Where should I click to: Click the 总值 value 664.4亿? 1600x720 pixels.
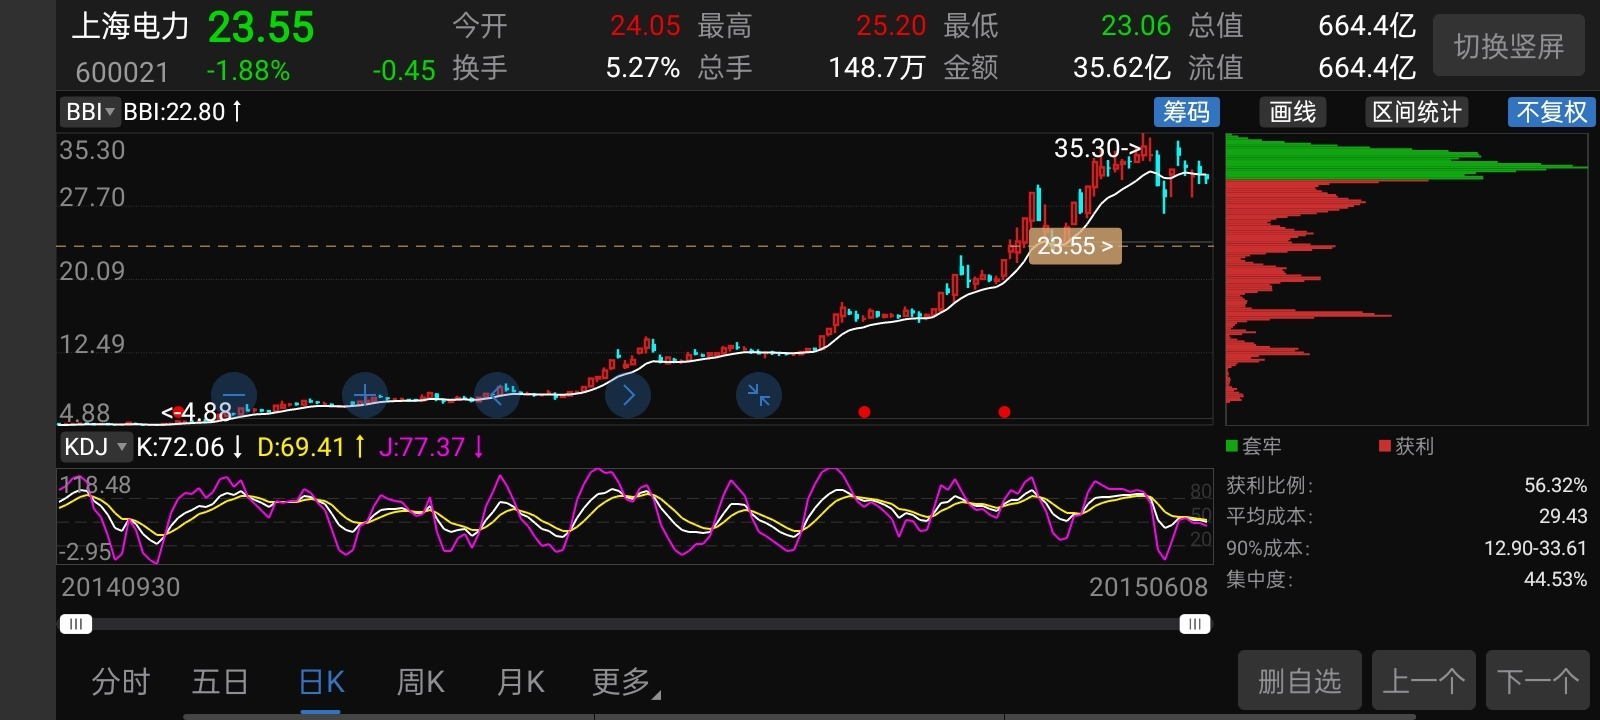tap(1367, 26)
